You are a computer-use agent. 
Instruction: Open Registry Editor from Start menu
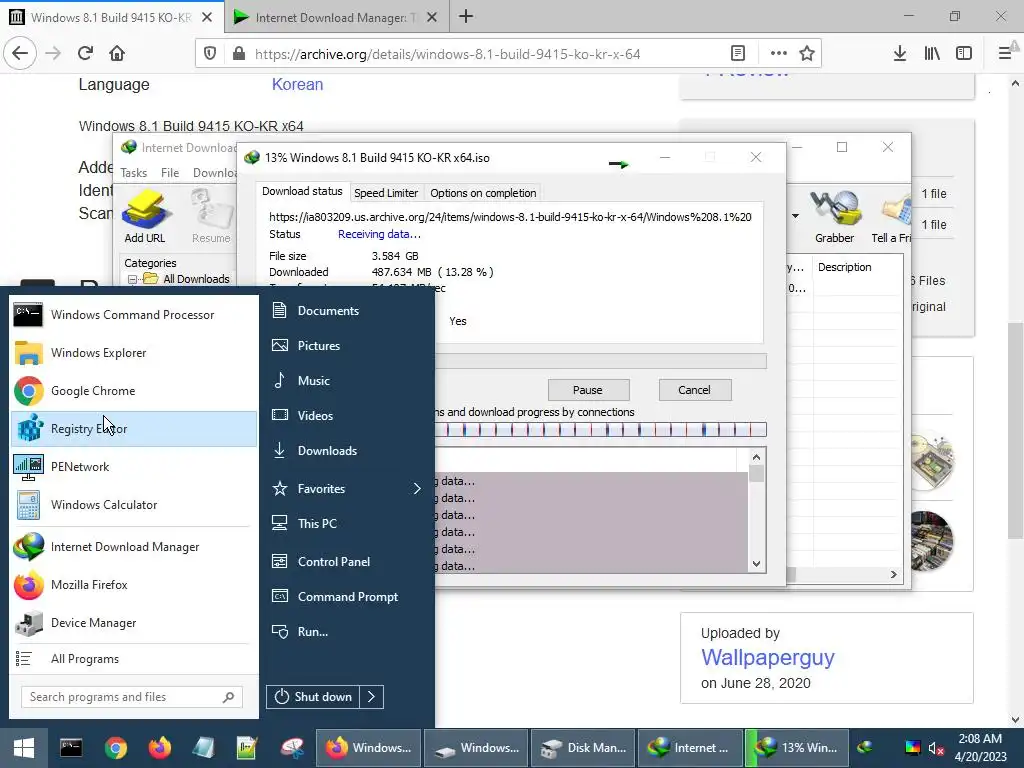(134, 429)
